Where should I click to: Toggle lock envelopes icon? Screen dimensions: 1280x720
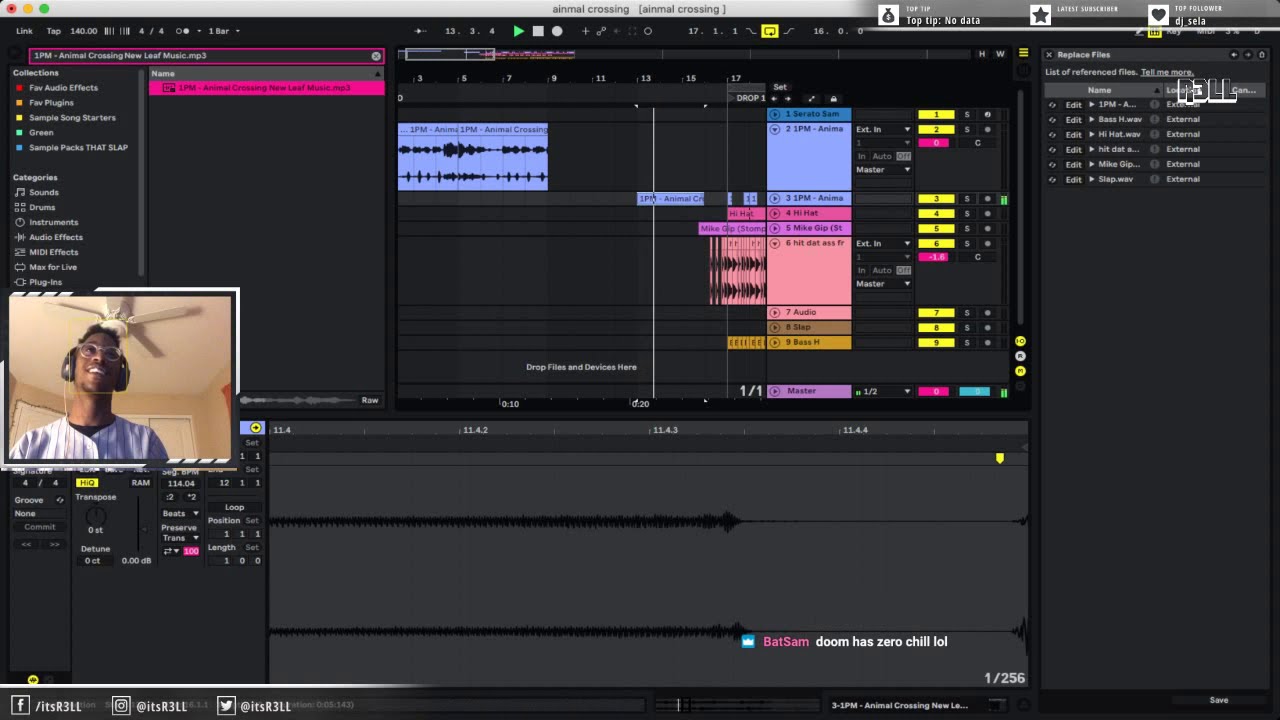click(834, 99)
